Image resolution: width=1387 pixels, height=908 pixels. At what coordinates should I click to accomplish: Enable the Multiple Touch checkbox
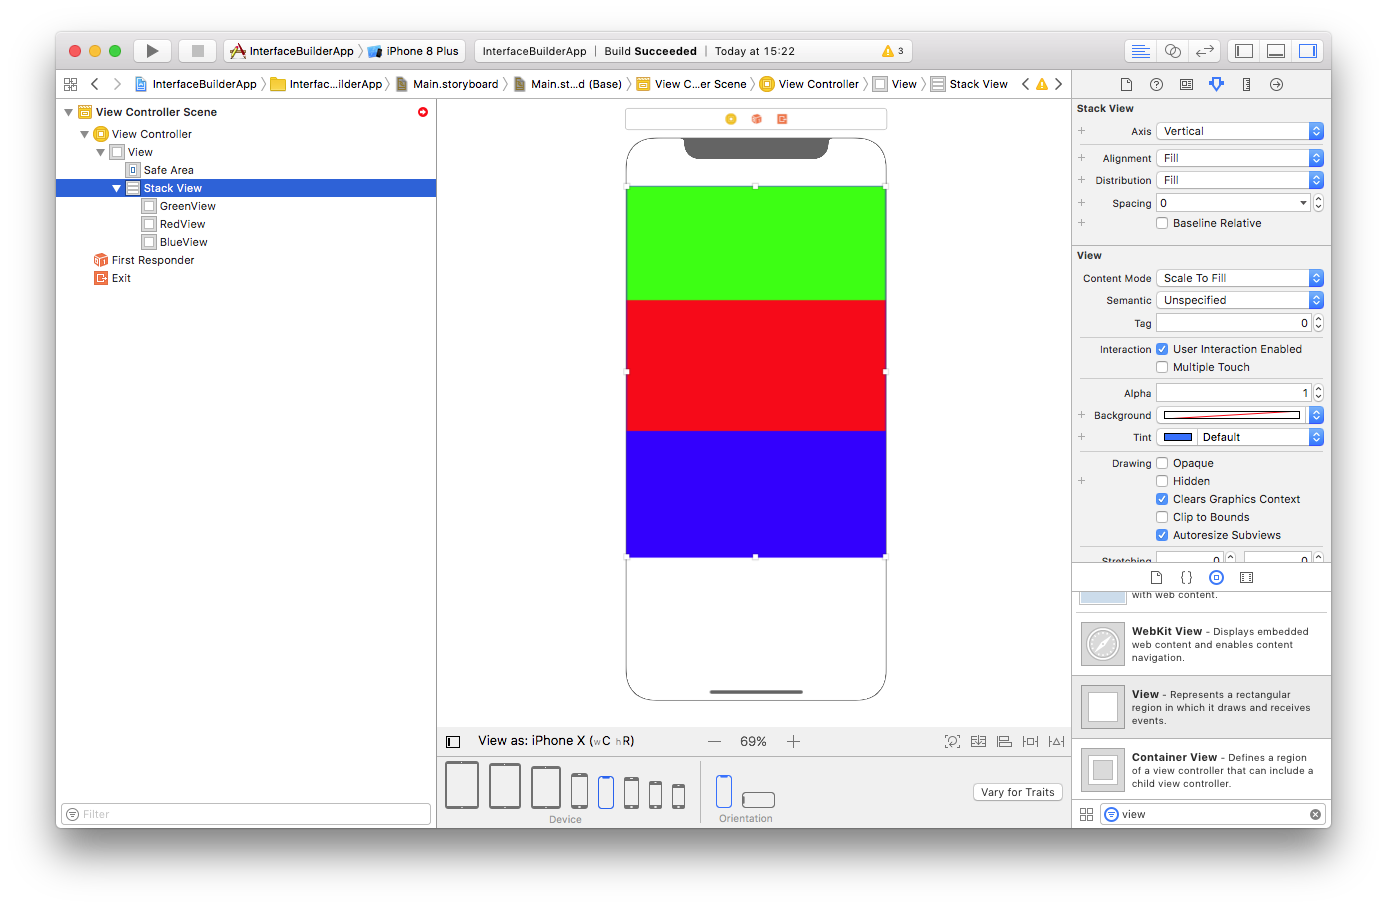[x=1162, y=367]
